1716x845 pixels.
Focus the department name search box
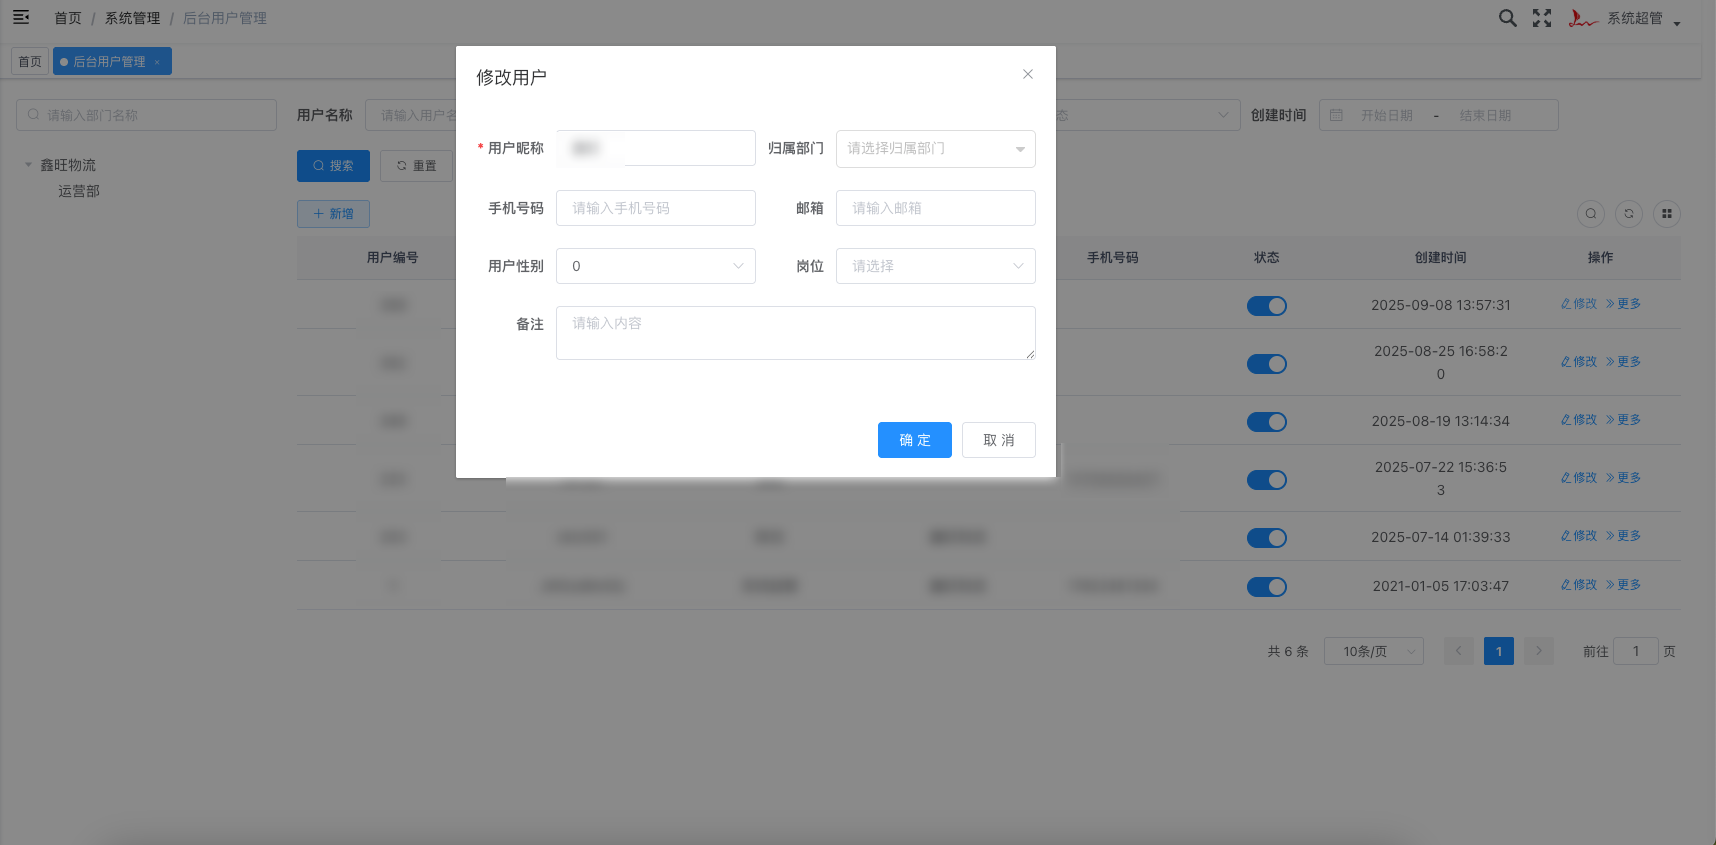click(146, 115)
